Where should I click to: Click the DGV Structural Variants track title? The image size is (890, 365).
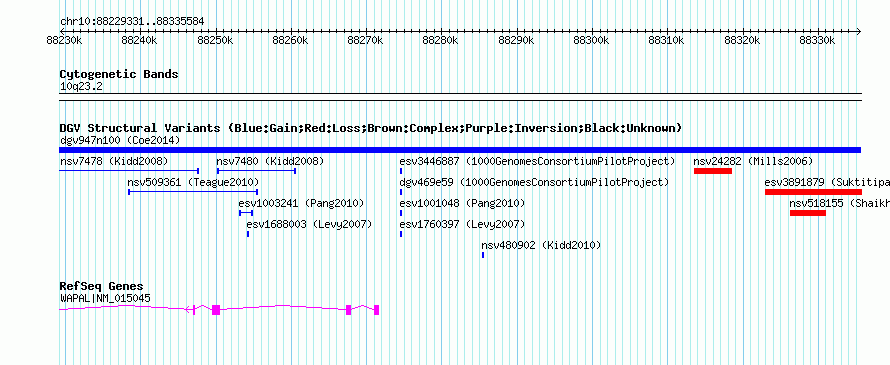[371, 128]
